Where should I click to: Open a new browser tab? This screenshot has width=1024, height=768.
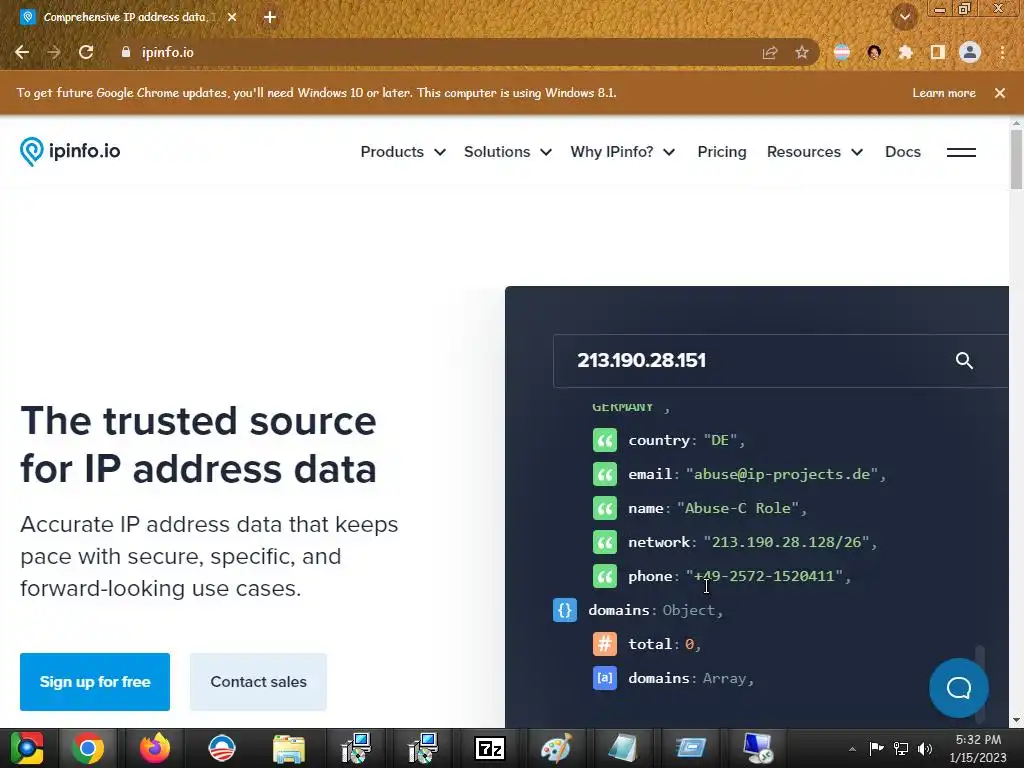[x=270, y=17]
